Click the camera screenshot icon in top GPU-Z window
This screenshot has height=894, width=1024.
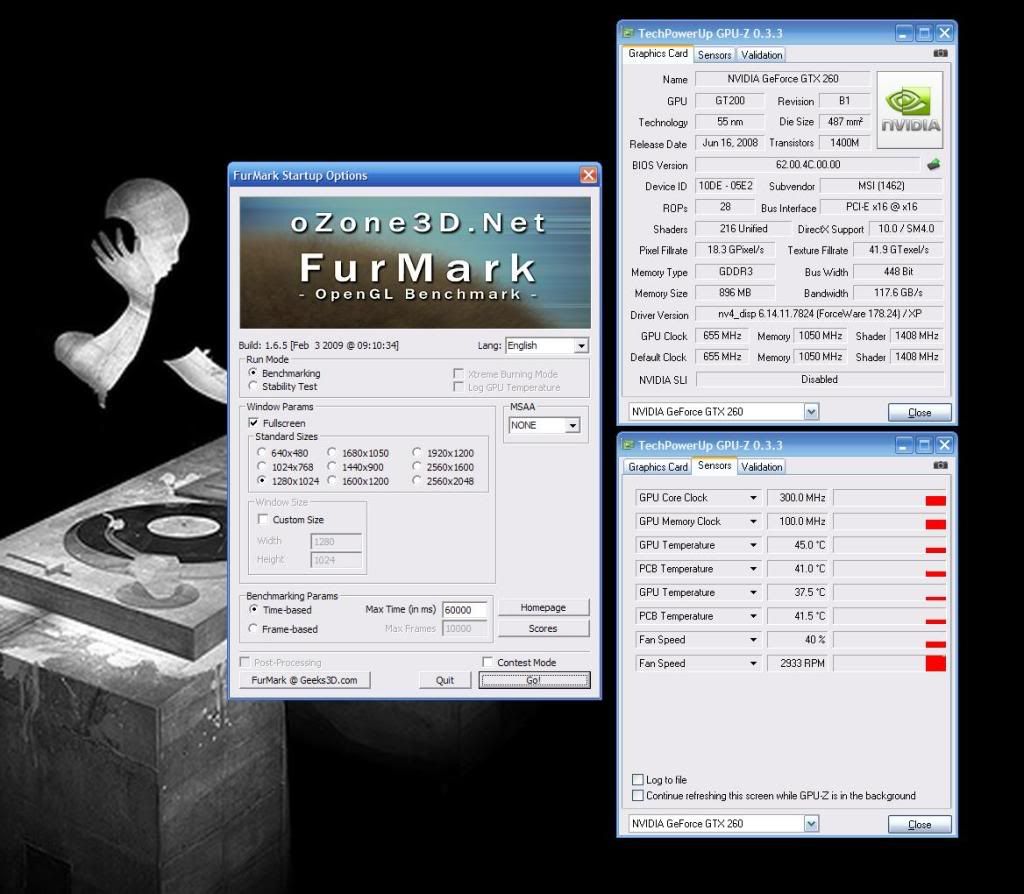click(x=940, y=54)
